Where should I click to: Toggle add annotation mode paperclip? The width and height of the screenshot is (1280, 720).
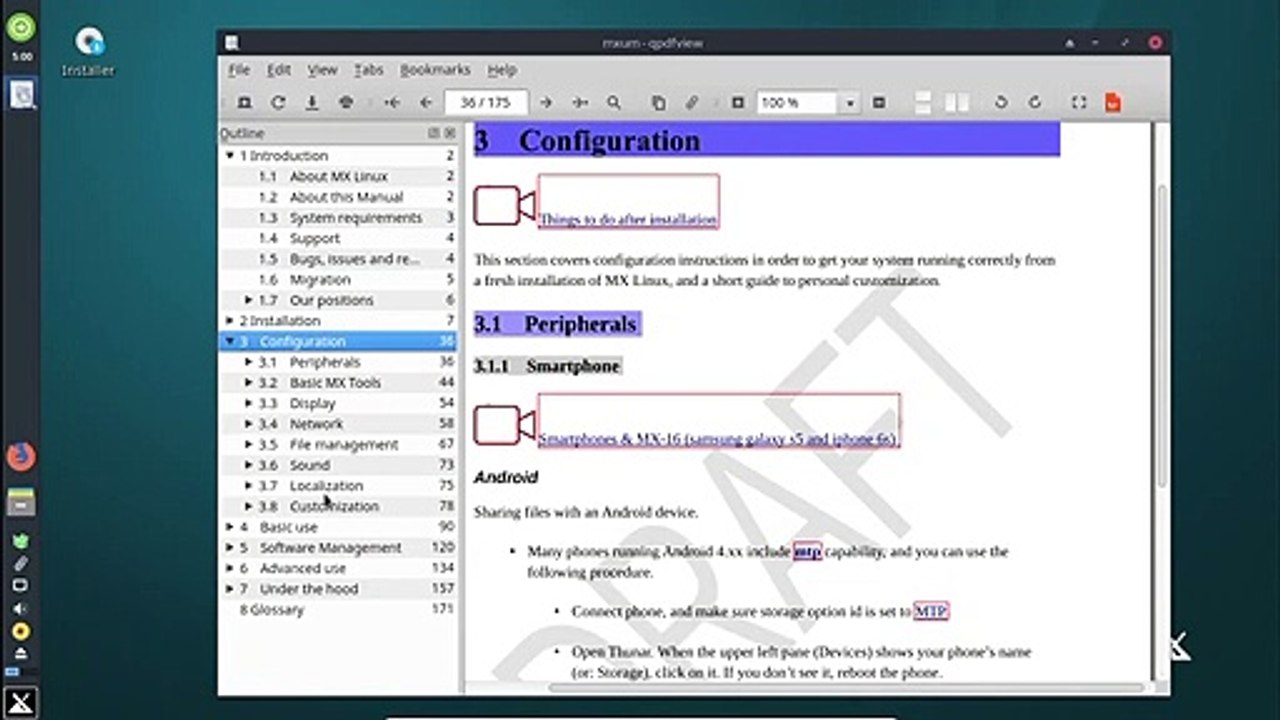(x=692, y=103)
